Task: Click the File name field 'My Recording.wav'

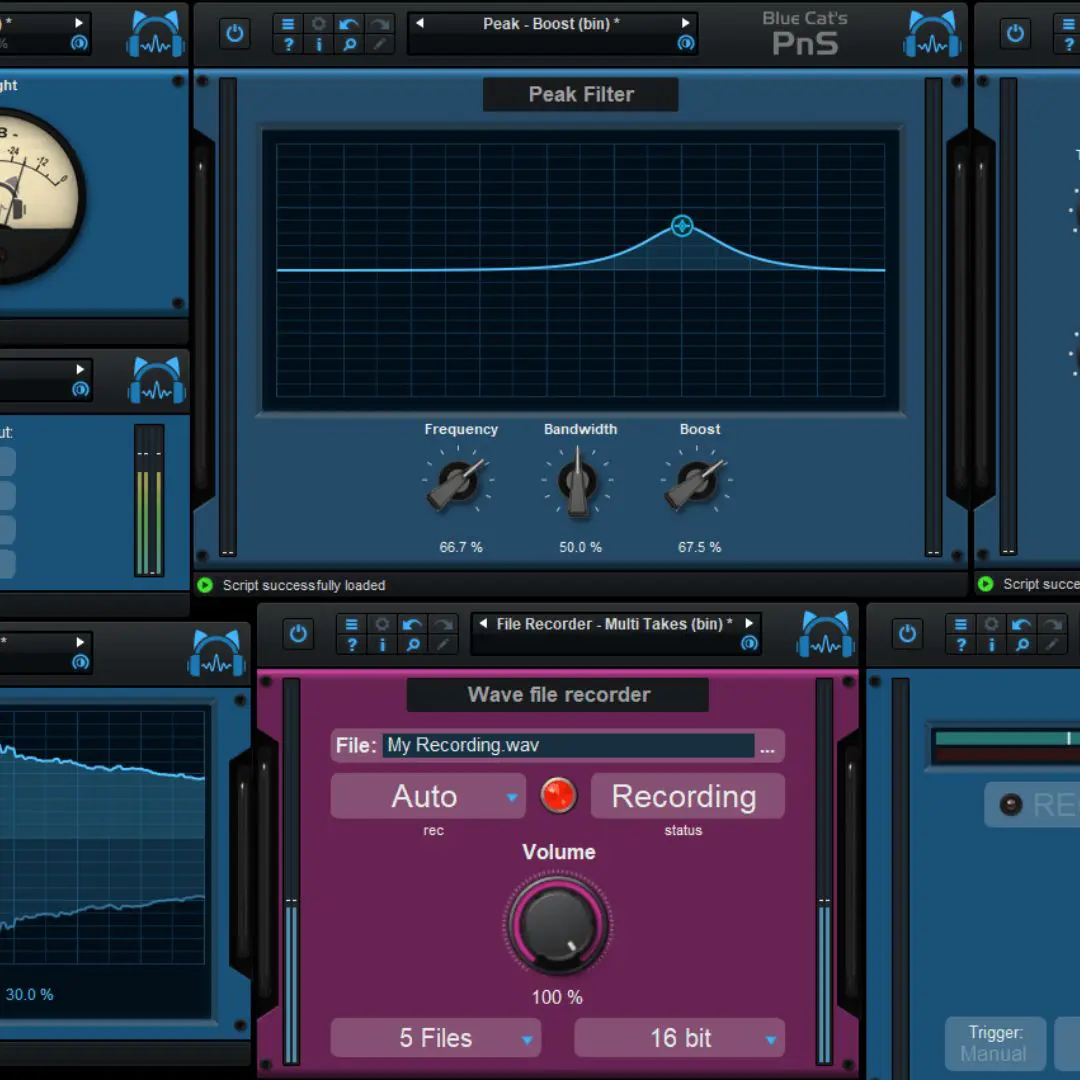Action: (x=568, y=745)
